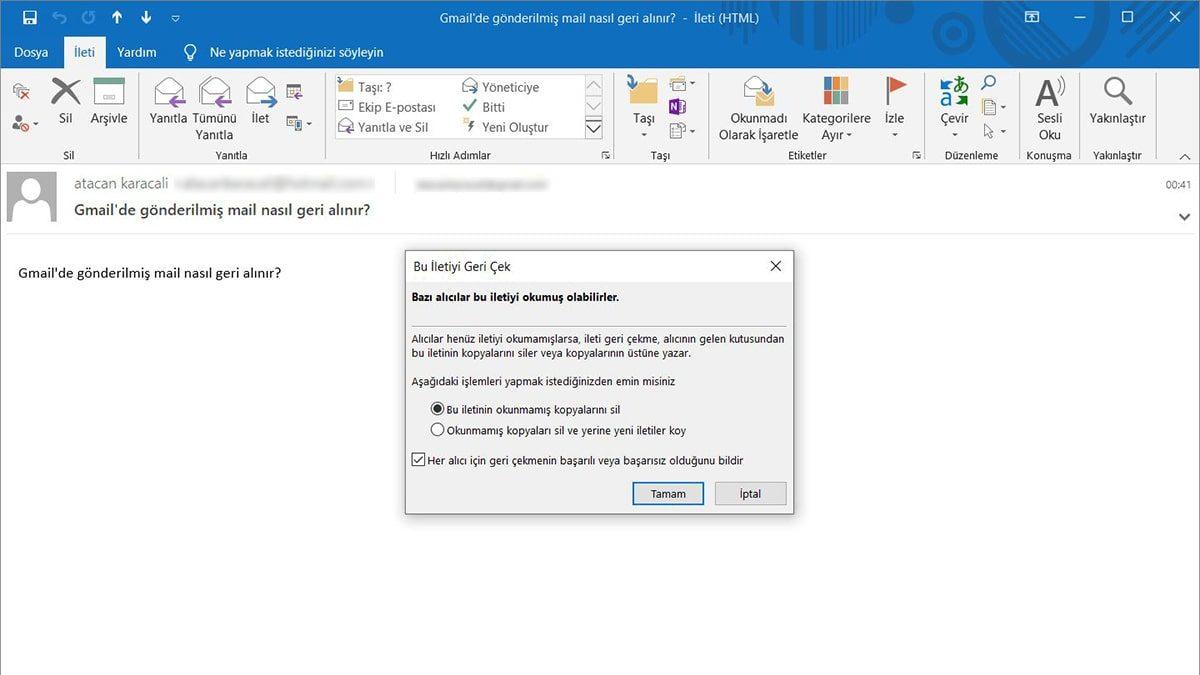Image resolution: width=1200 pixels, height=675 pixels.
Task: Select delete unread copies radio option
Action: point(437,408)
